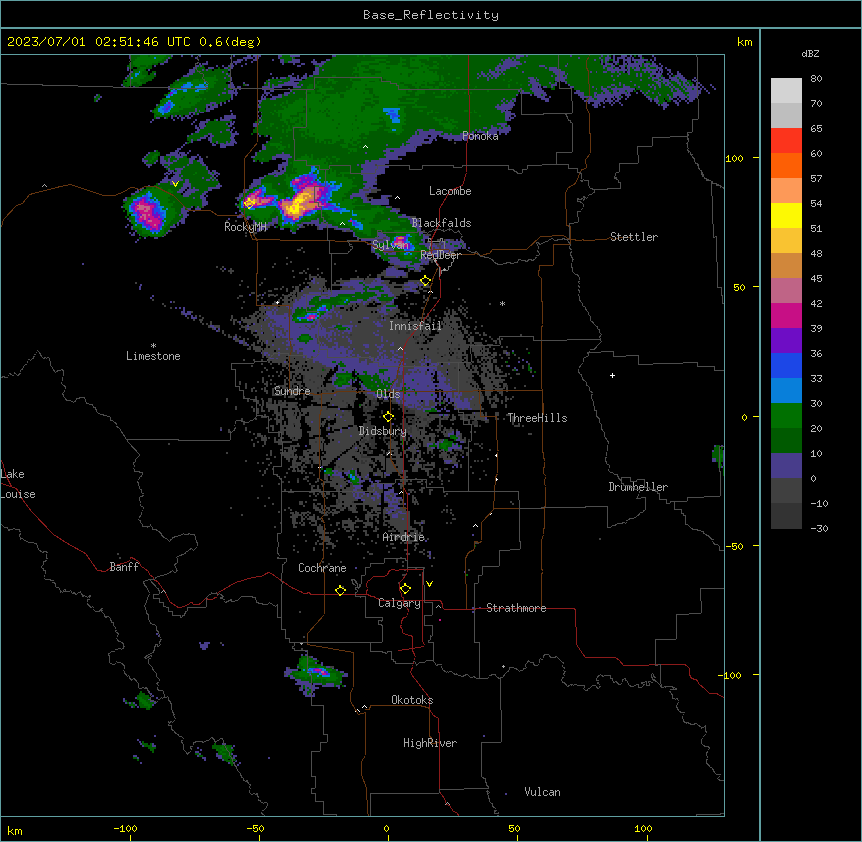This screenshot has height=842, width=862.
Task: Click the RockyMH label
Action: pyautogui.click(x=245, y=226)
